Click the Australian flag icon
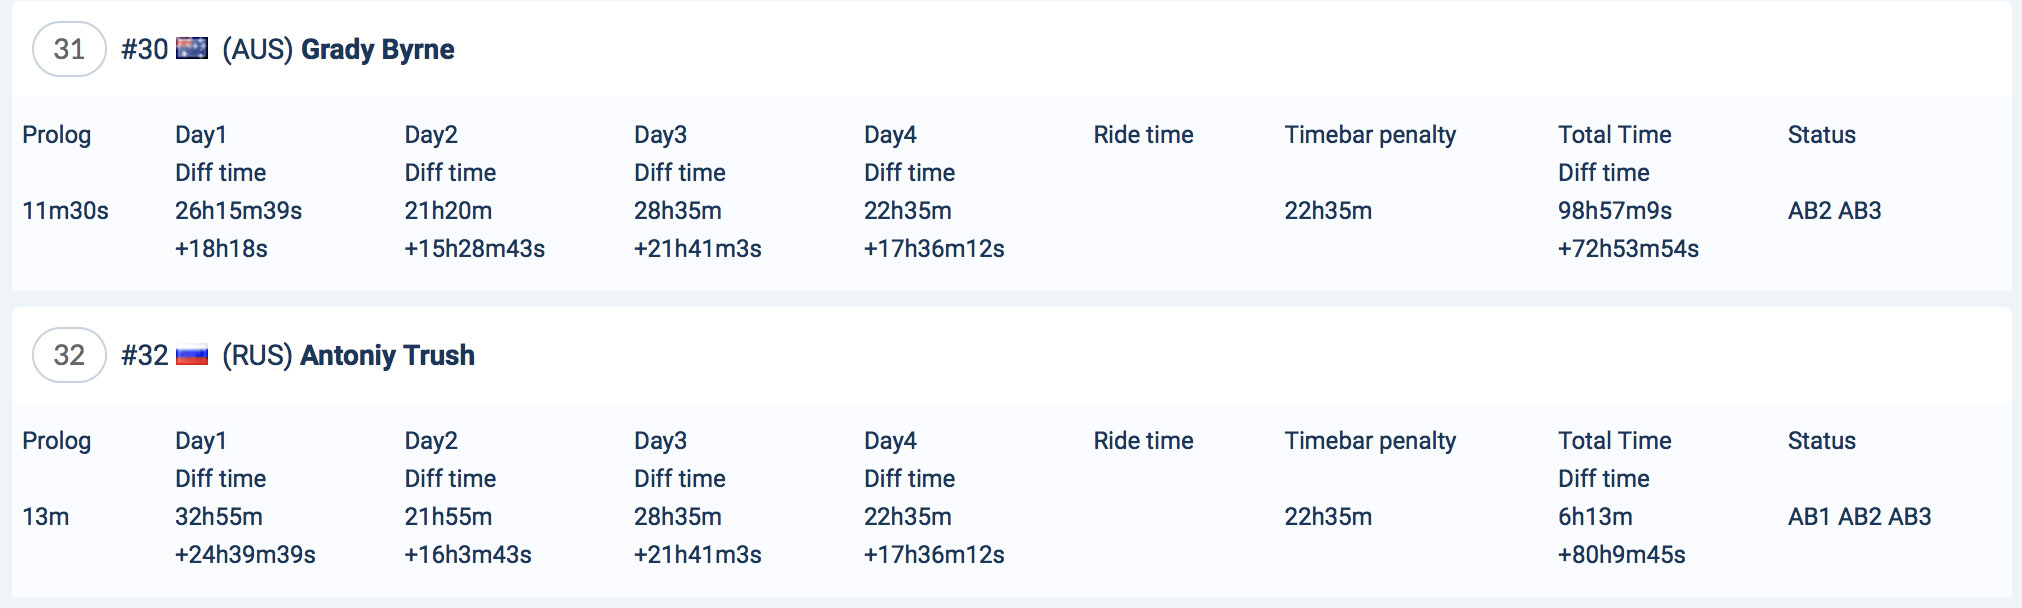Screen dimensions: 2022x608 [x=191, y=48]
